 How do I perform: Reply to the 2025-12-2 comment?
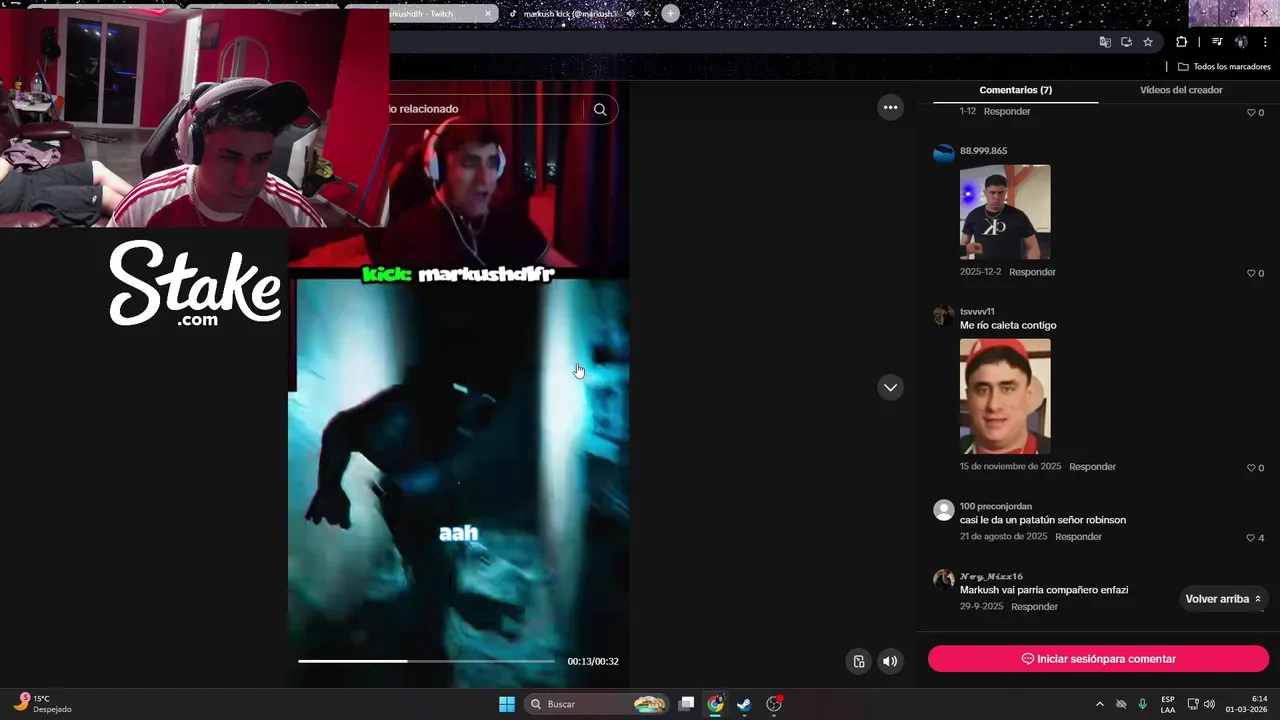click(x=1032, y=272)
